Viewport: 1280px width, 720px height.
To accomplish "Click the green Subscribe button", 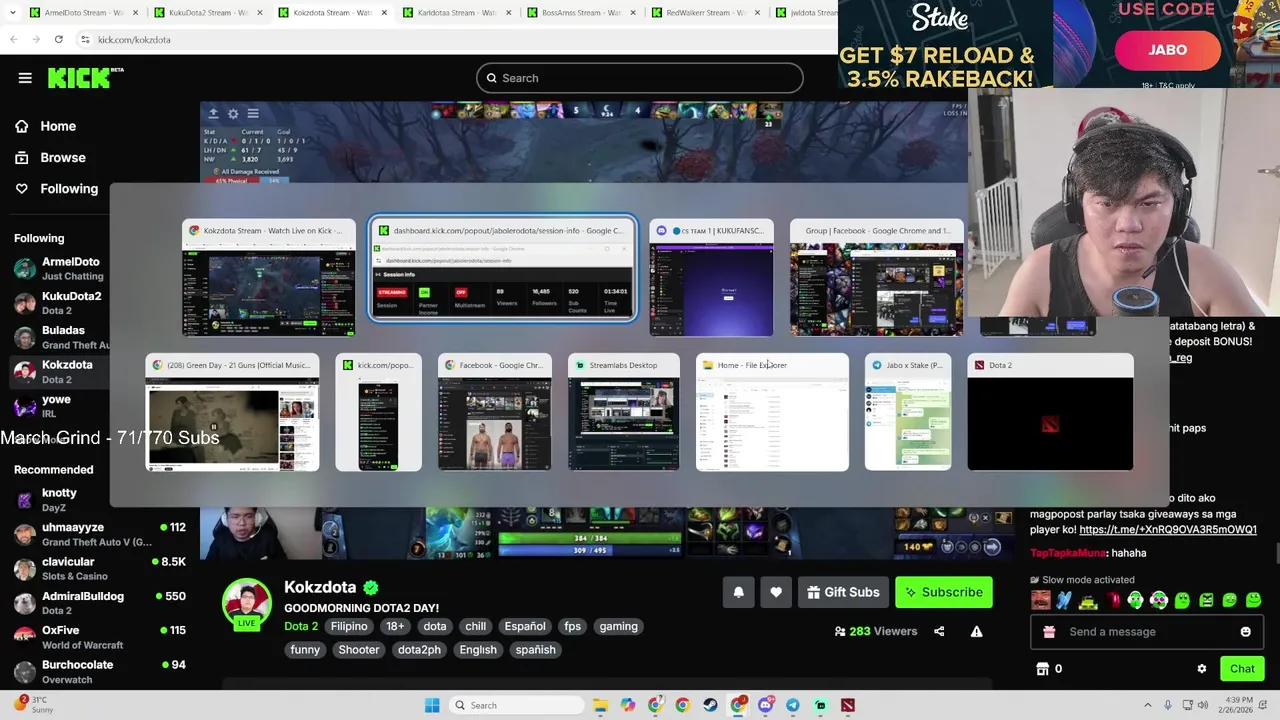I will click(944, 592).
